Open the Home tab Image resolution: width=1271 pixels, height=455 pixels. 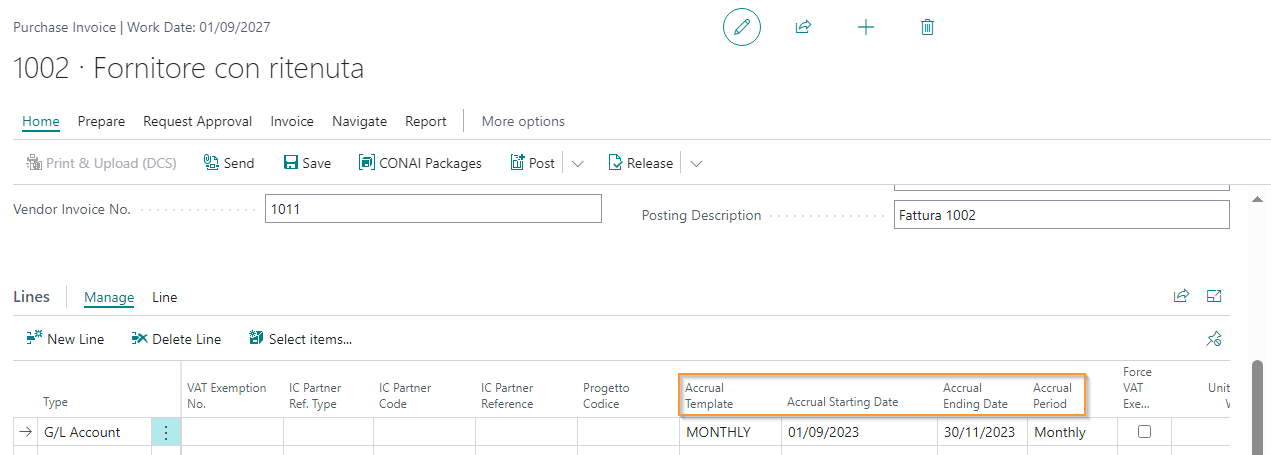point(41,121)
